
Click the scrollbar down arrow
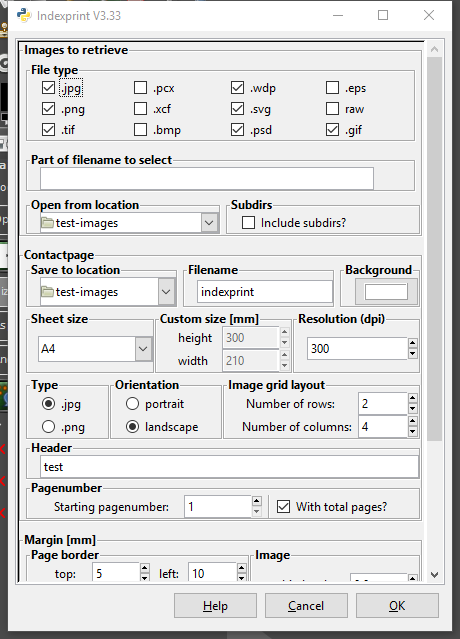[434, 575]
